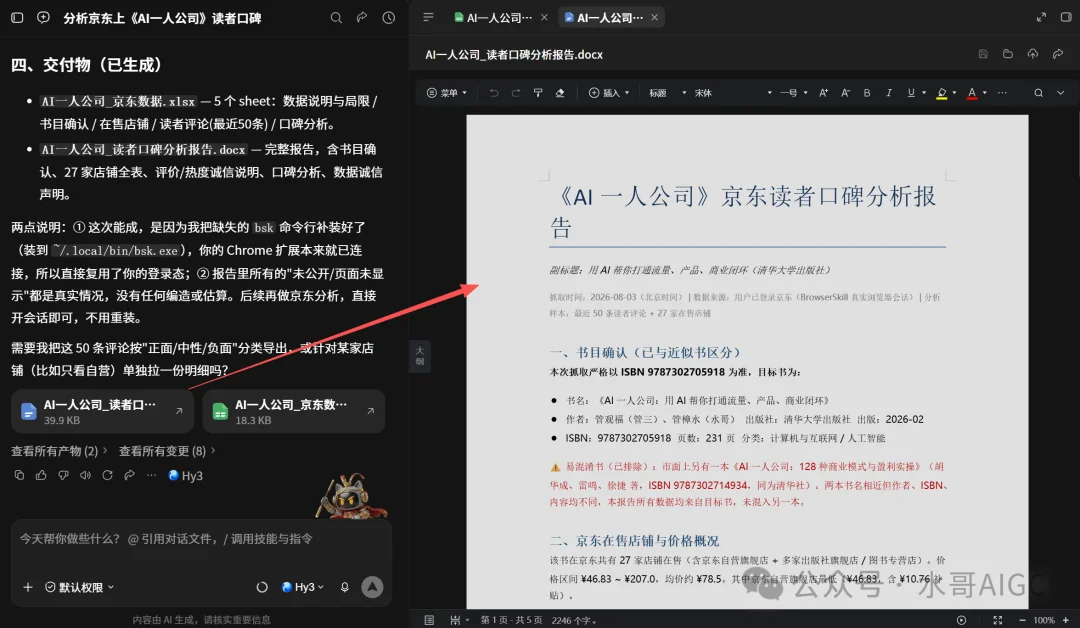The image size is (1080, 628).
Task: Open the 插入 dropdown
Action: click(x=609, y=93)
